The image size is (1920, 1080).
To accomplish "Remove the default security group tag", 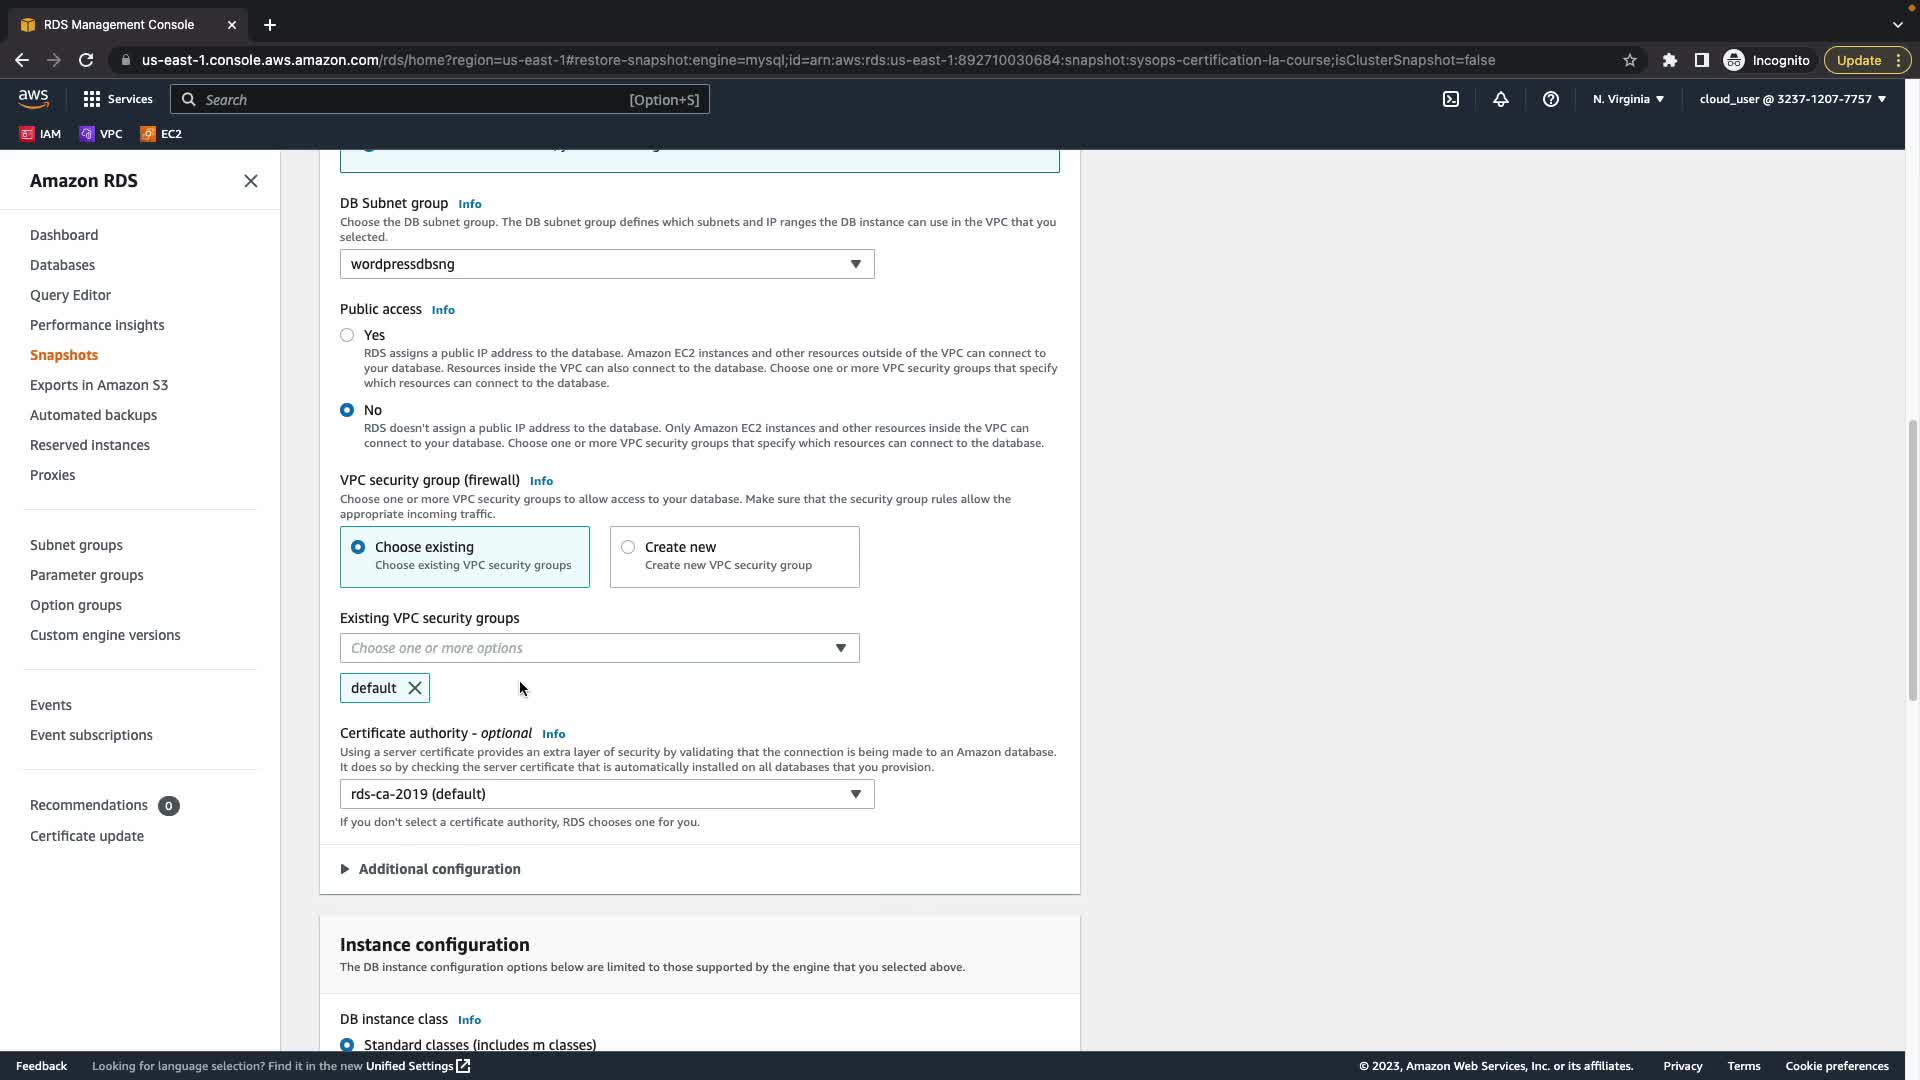I will coord(415,688).
